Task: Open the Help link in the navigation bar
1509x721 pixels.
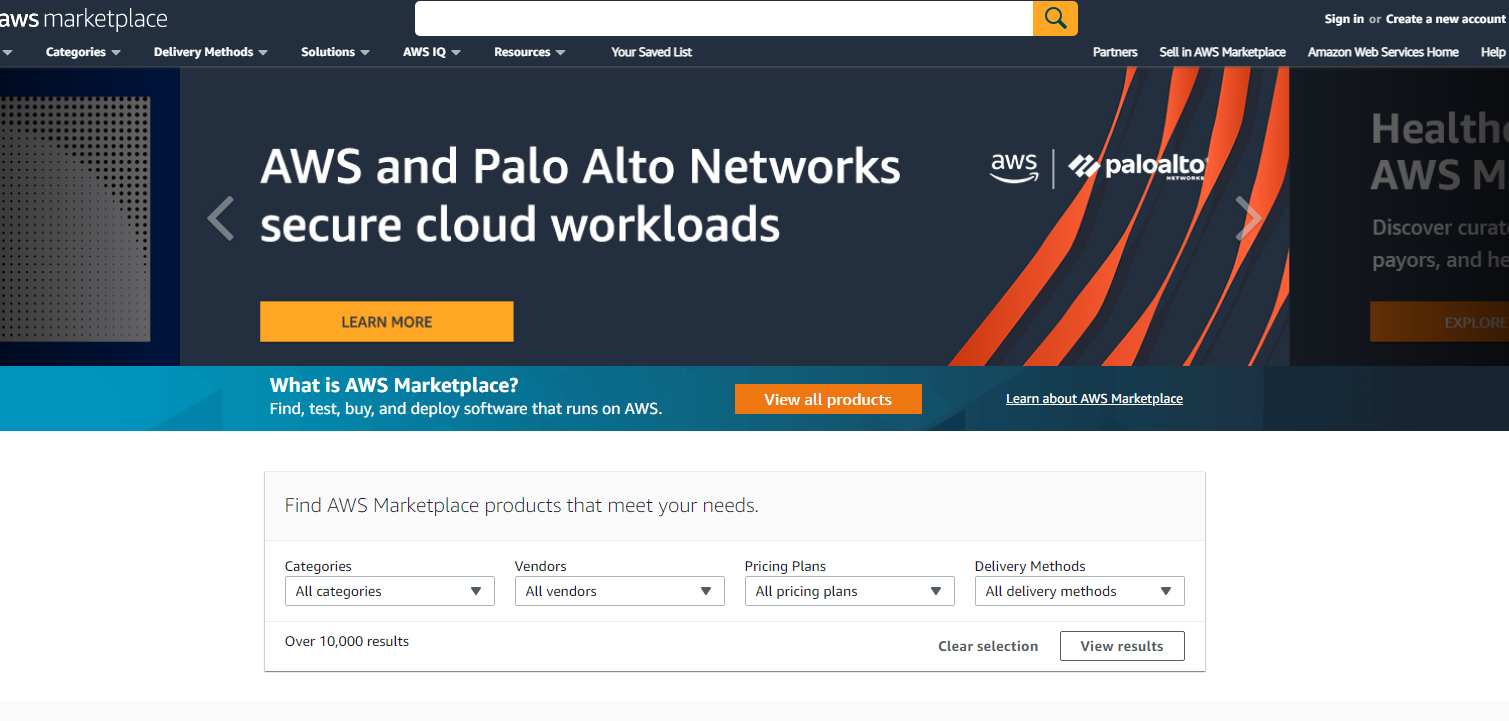Action: [x=1493, y=52]
